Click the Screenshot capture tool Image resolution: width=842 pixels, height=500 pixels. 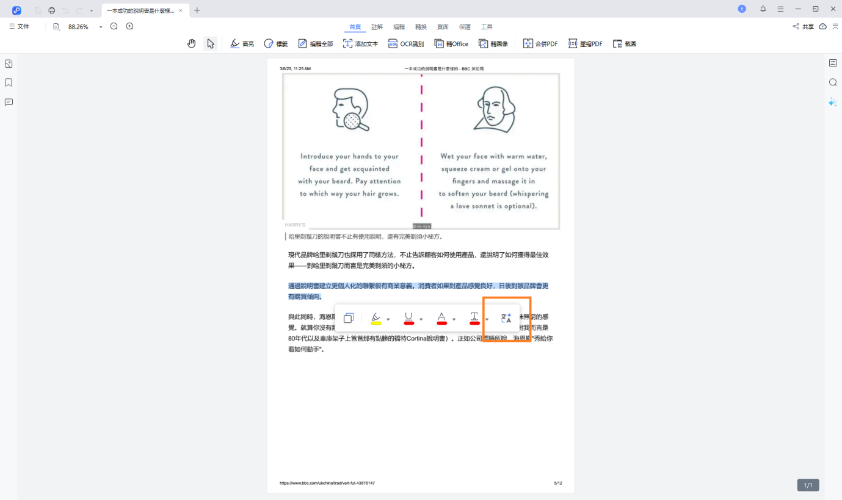coord(625,44)
